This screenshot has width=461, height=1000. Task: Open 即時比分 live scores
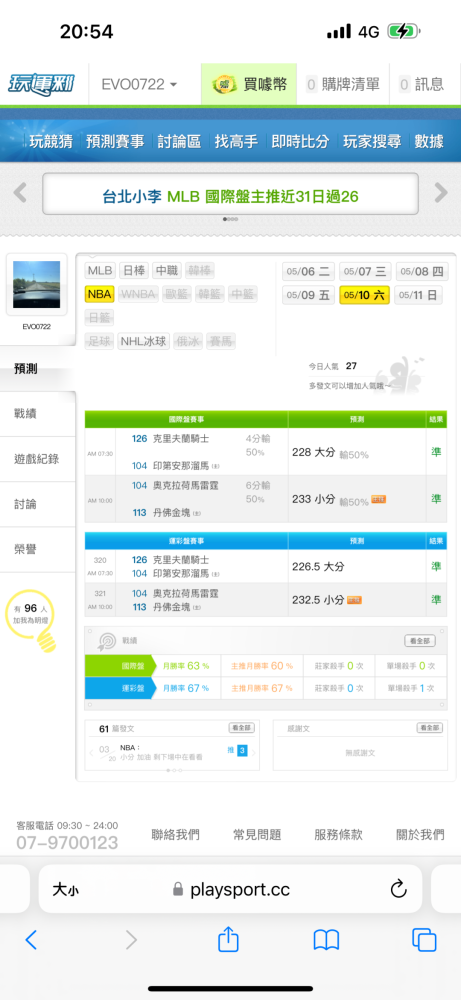pyautogui.click(x=300, y=141)
